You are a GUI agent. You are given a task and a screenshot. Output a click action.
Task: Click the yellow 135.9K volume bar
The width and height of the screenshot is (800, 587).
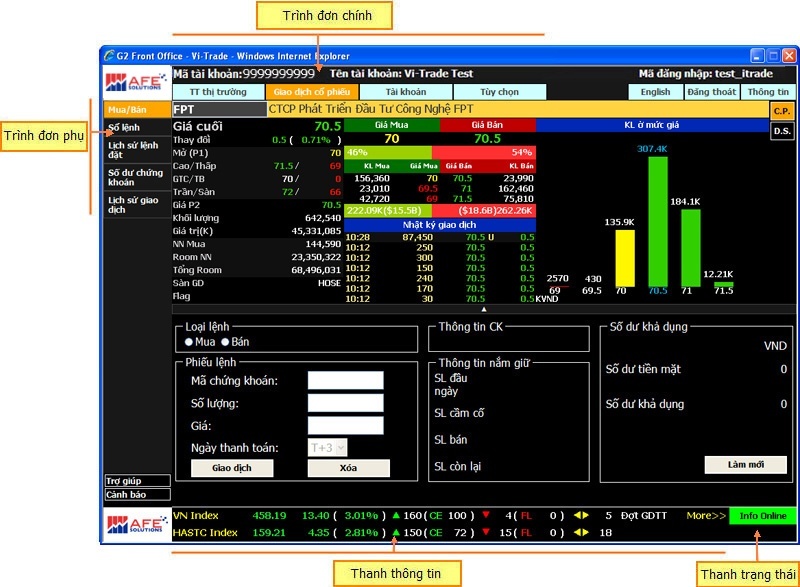click(x=625, y=258)
